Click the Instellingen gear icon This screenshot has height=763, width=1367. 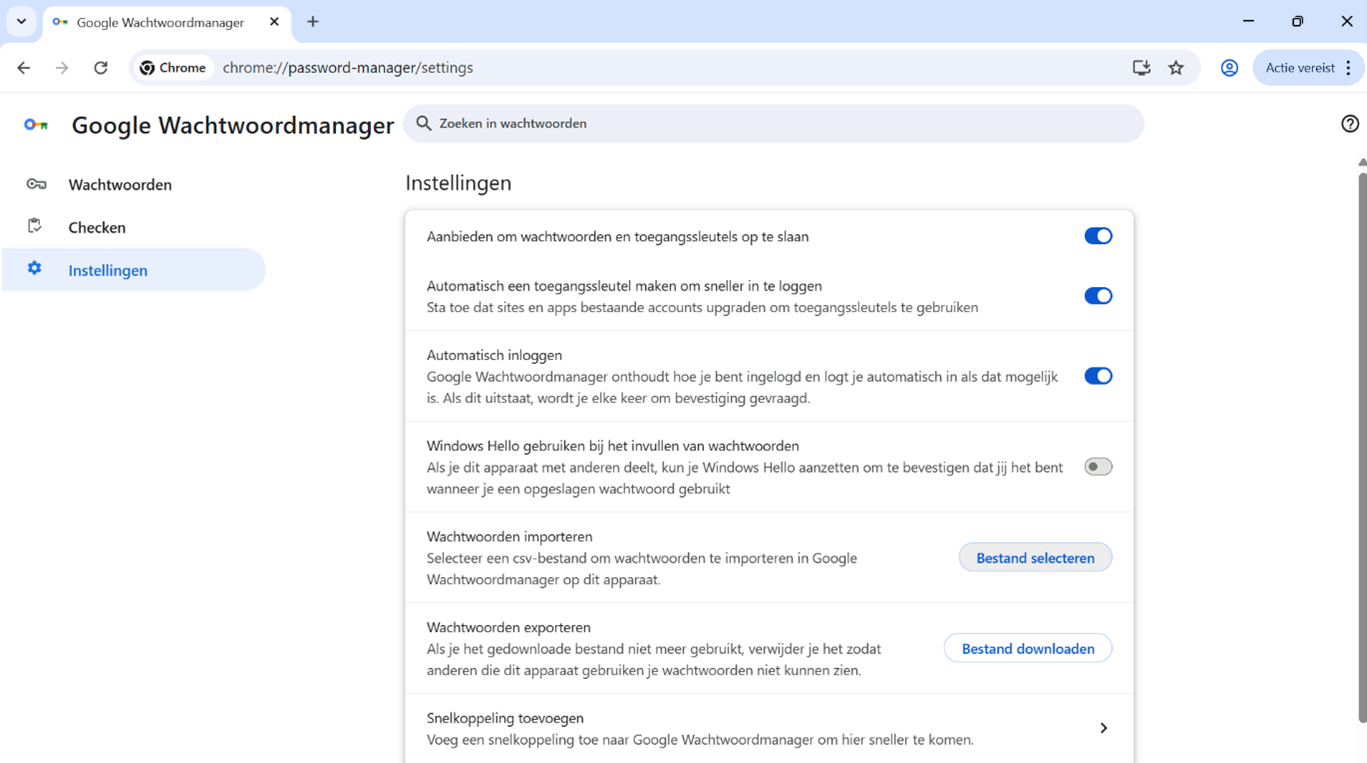click(x=34, y=269)
